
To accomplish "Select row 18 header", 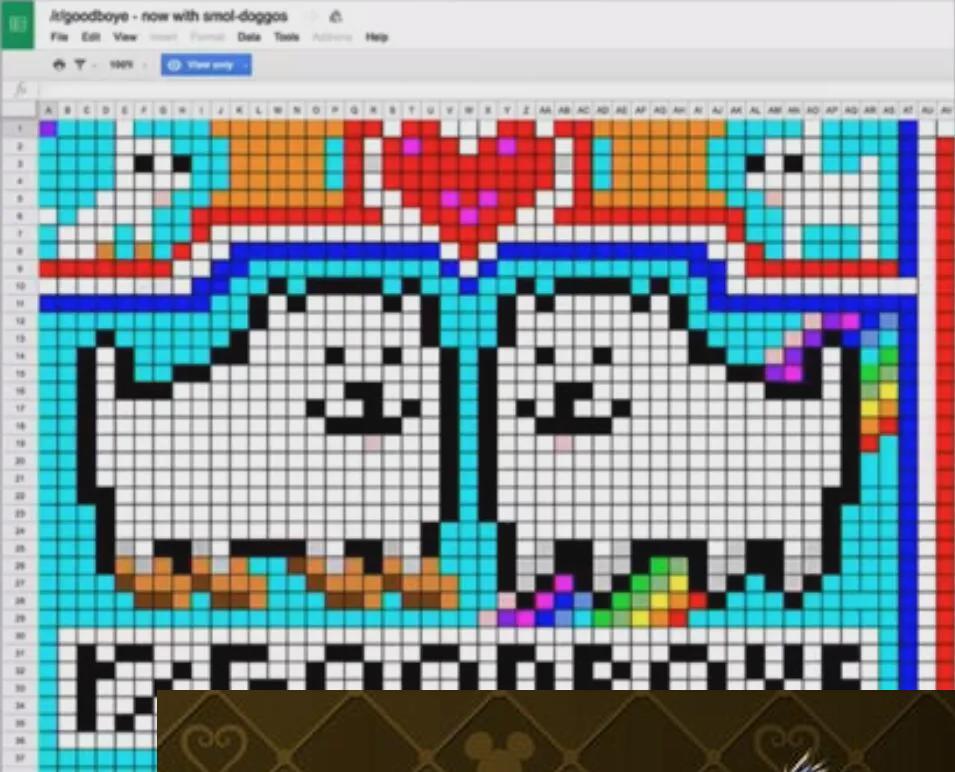I will tap(19, 426).
